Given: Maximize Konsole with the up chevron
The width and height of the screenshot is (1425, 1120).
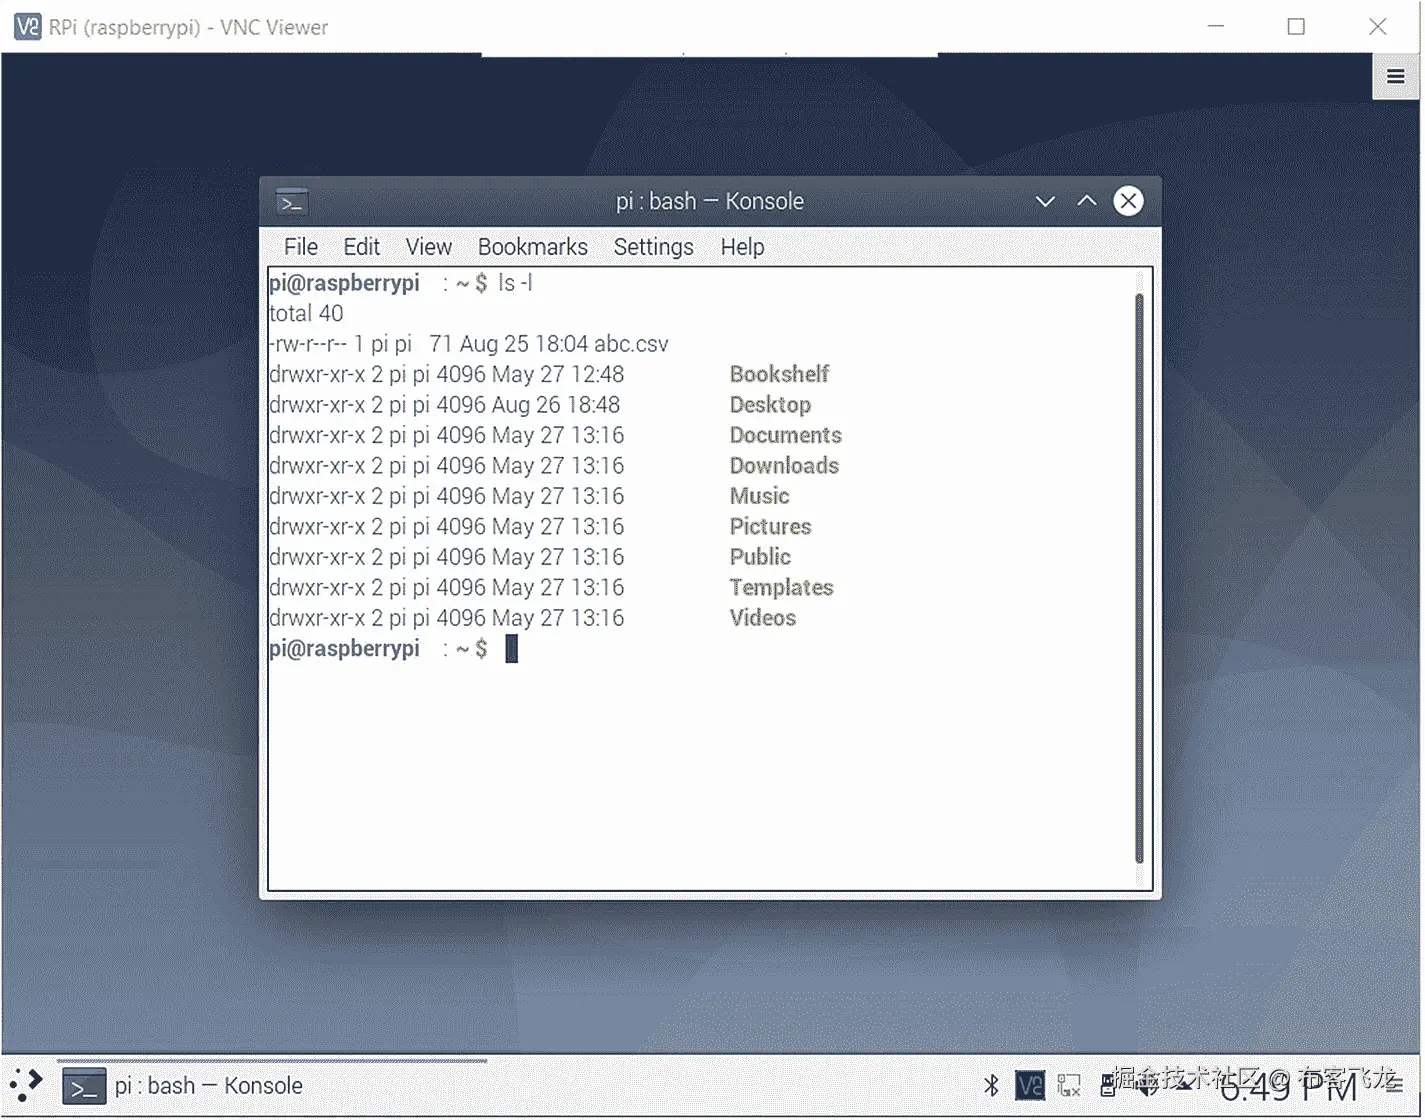Looking at the screenshot, I should click(1087, 202).
